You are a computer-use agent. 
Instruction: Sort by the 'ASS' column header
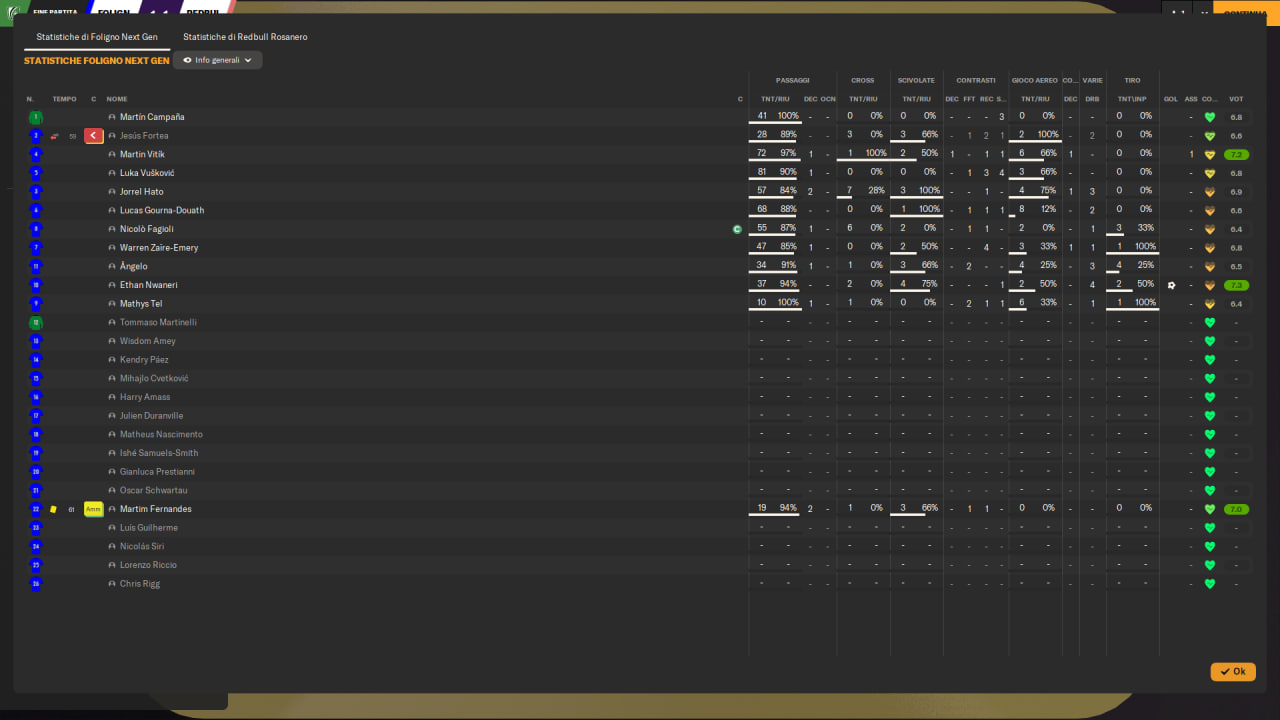click(1191, 99)
